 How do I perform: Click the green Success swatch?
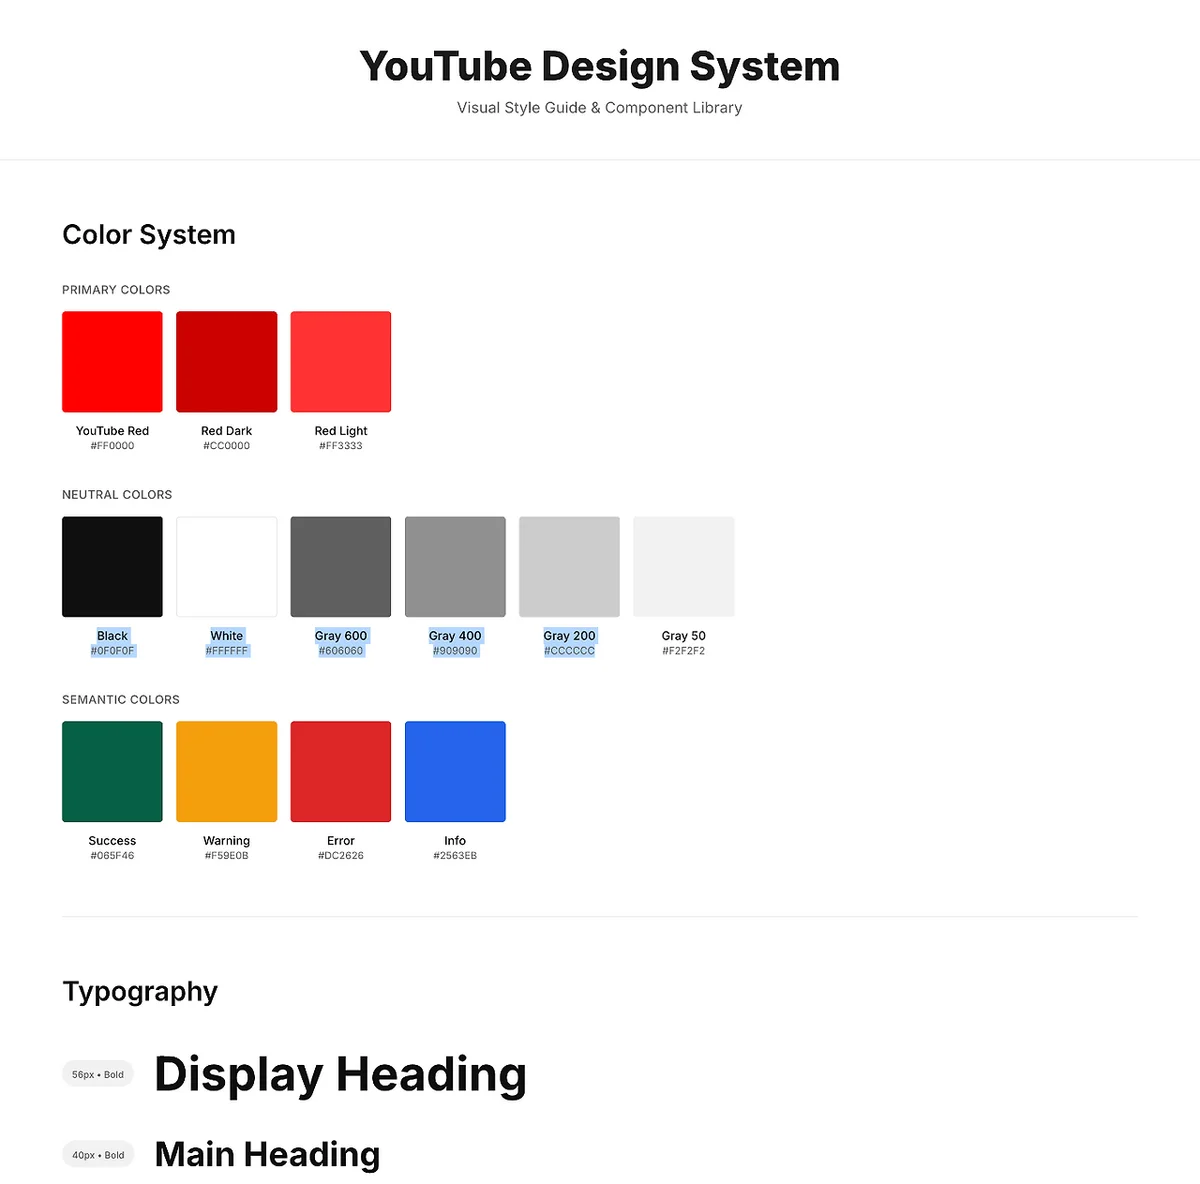tap(112, 771)
